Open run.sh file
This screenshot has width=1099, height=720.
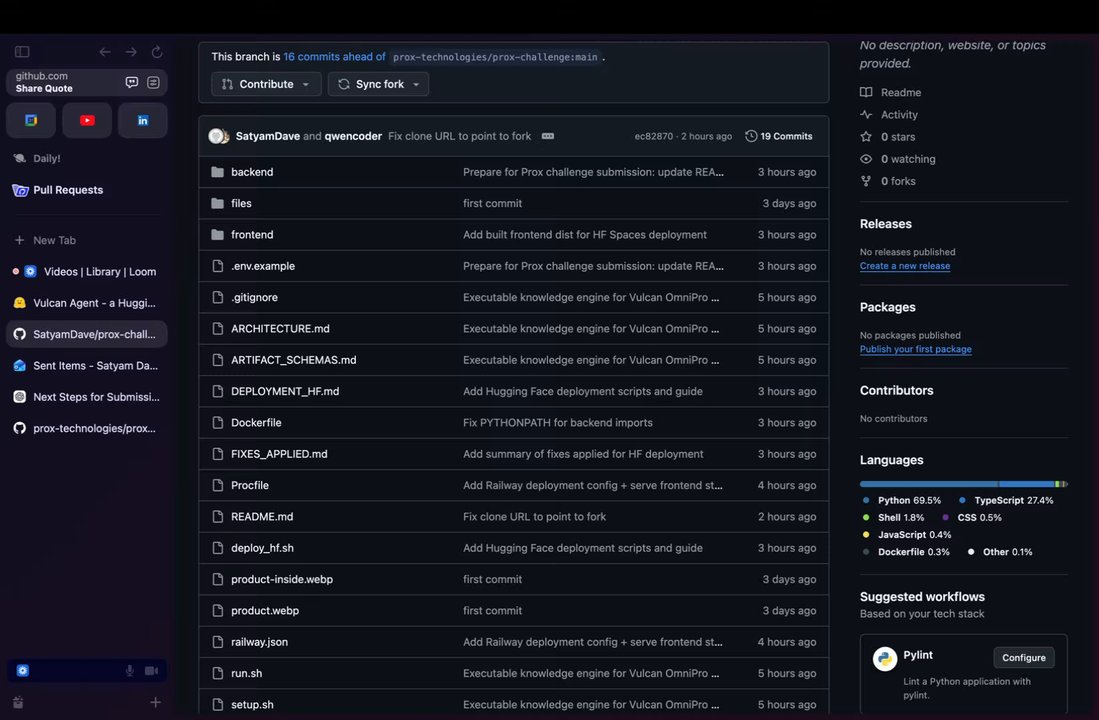click(x=247, y=673)
